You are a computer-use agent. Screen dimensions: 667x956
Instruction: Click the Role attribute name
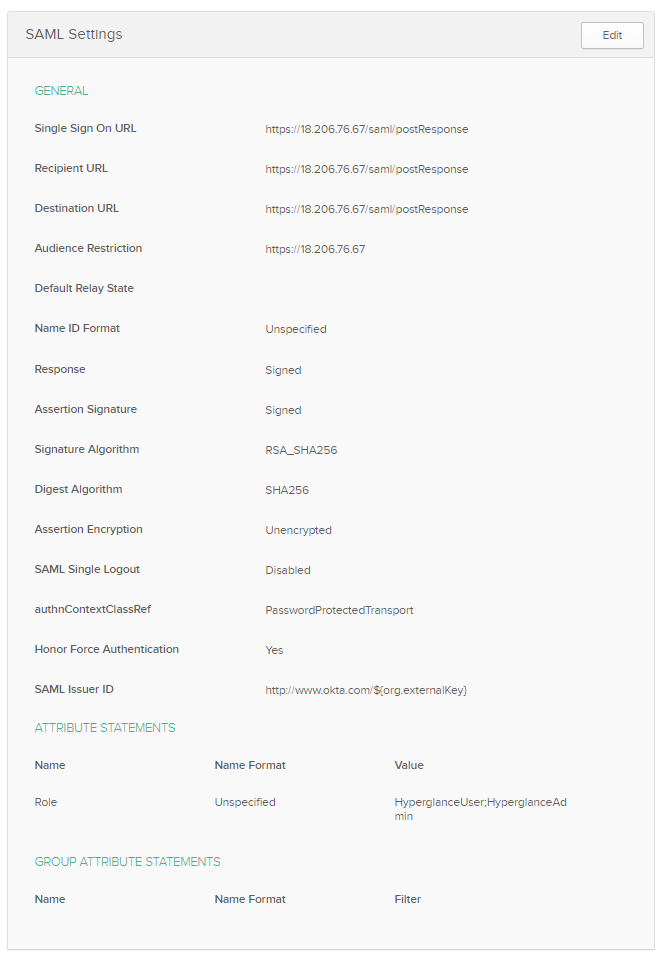[x=46, y=802]
